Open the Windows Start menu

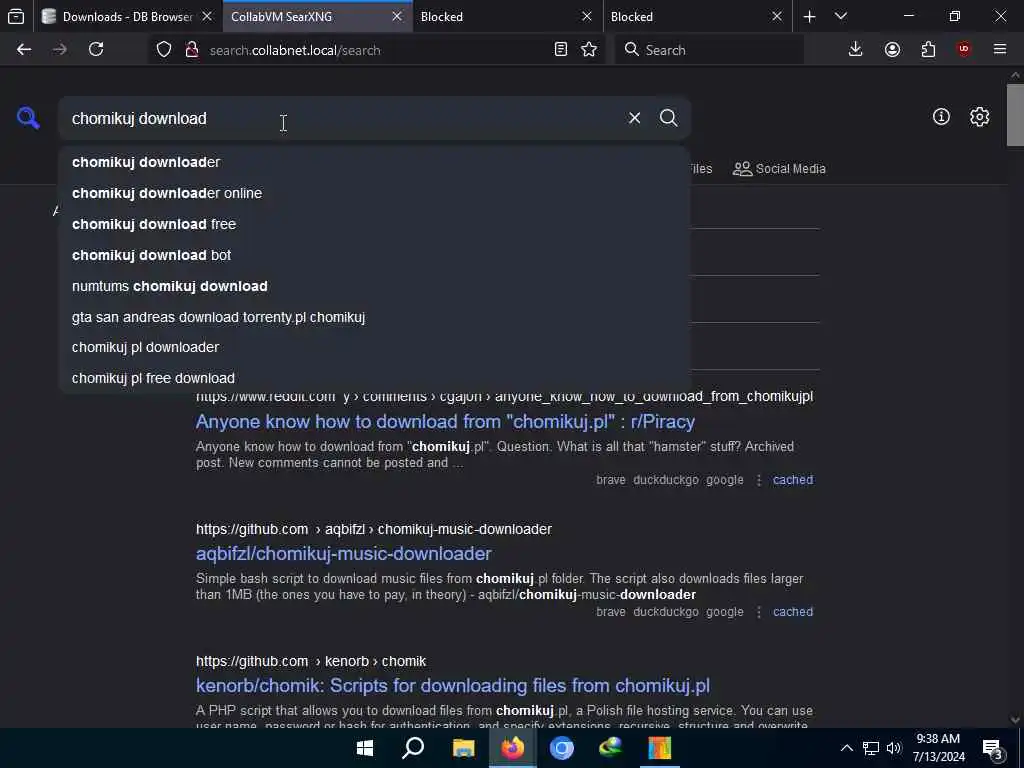pyautogui.click(x=365, y=748)
